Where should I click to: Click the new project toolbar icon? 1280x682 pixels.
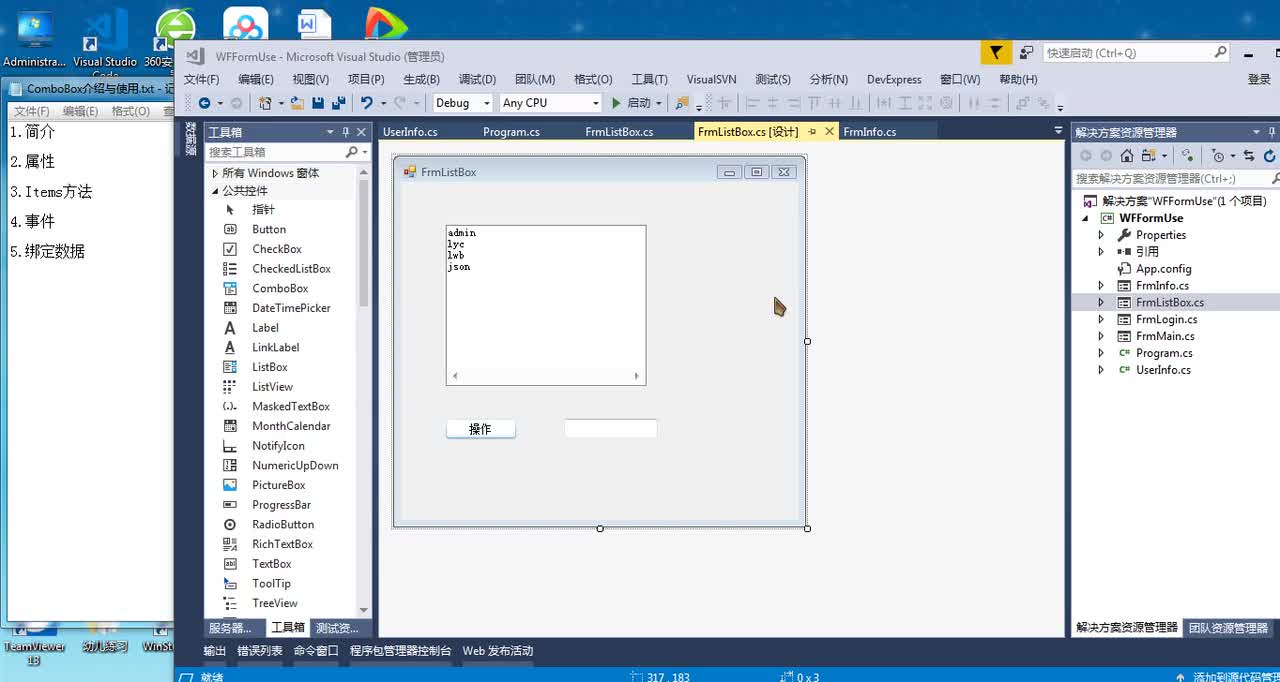[x=265, y=103]
